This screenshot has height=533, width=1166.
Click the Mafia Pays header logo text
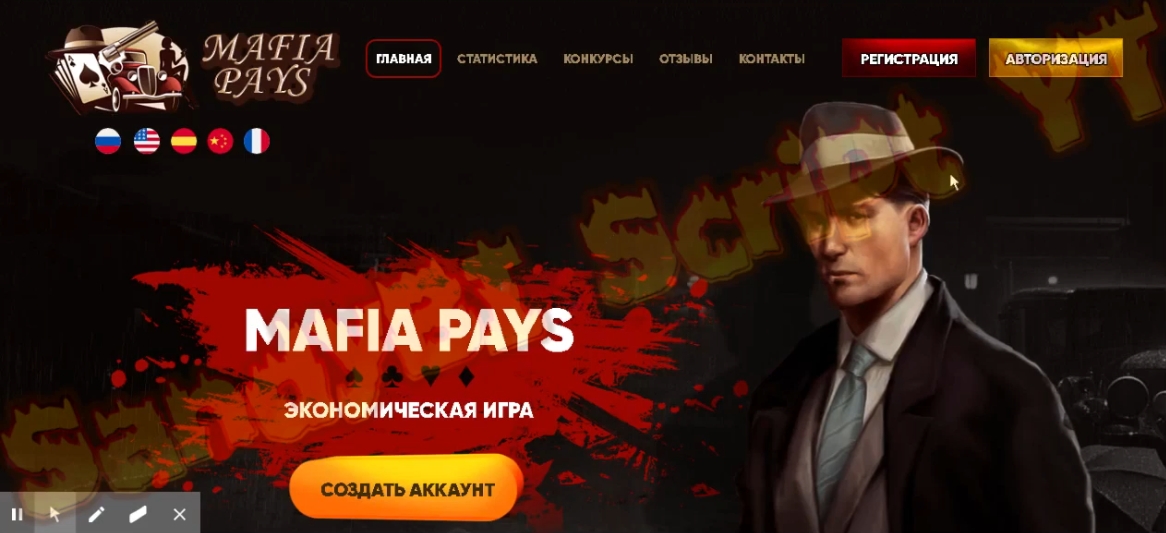coord(268,65)
